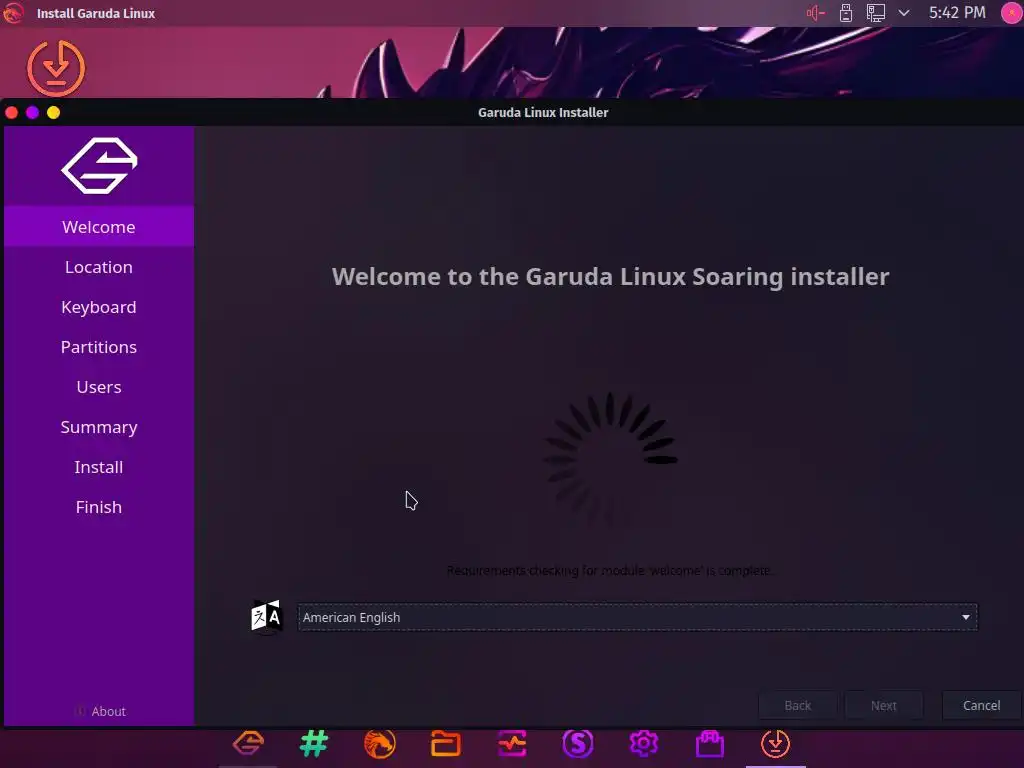Select the Partitions step in sidebar
The image size is (1024, 768).
(99, 347)
